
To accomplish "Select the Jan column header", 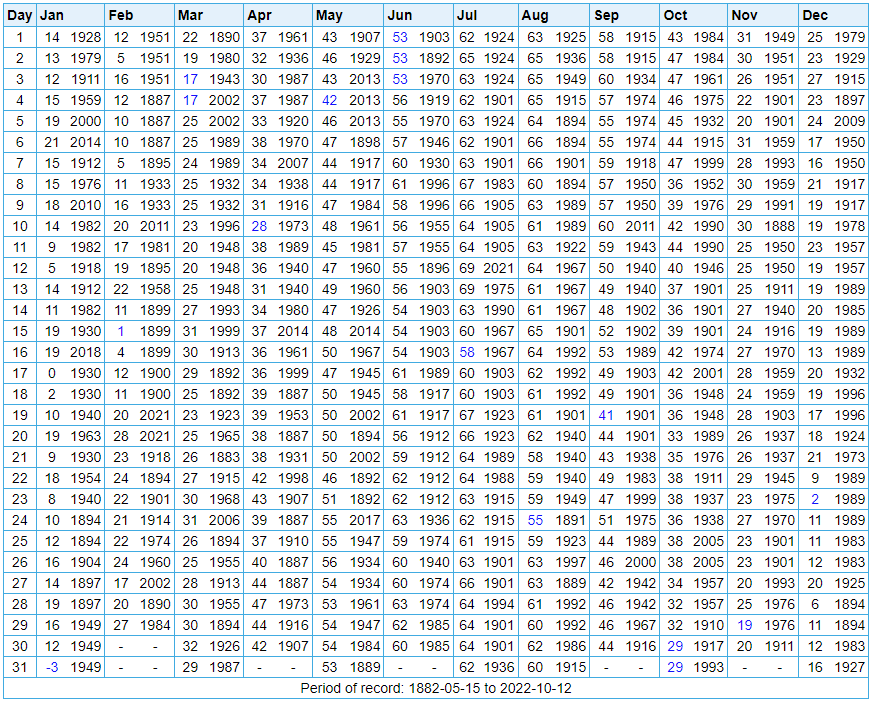I will [52, 15].
